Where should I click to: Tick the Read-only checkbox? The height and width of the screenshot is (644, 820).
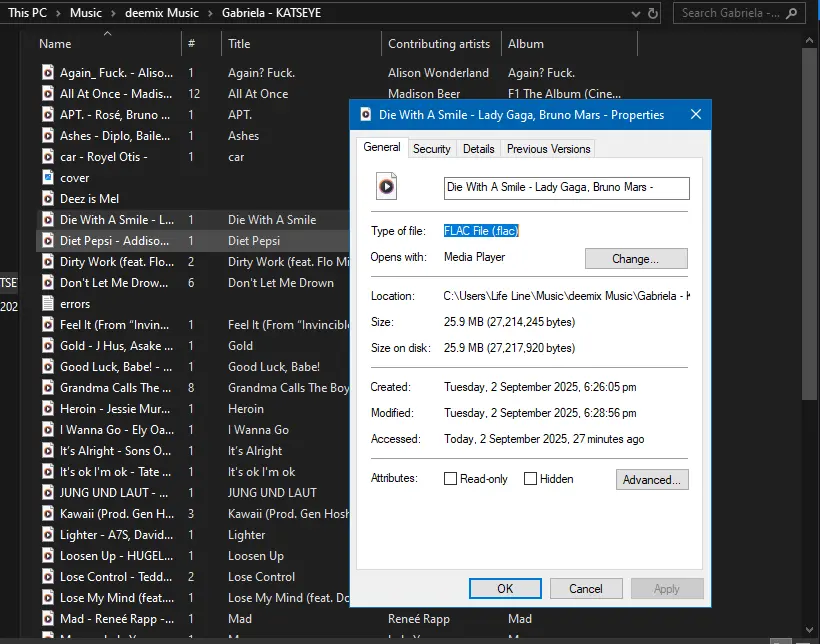450,479
